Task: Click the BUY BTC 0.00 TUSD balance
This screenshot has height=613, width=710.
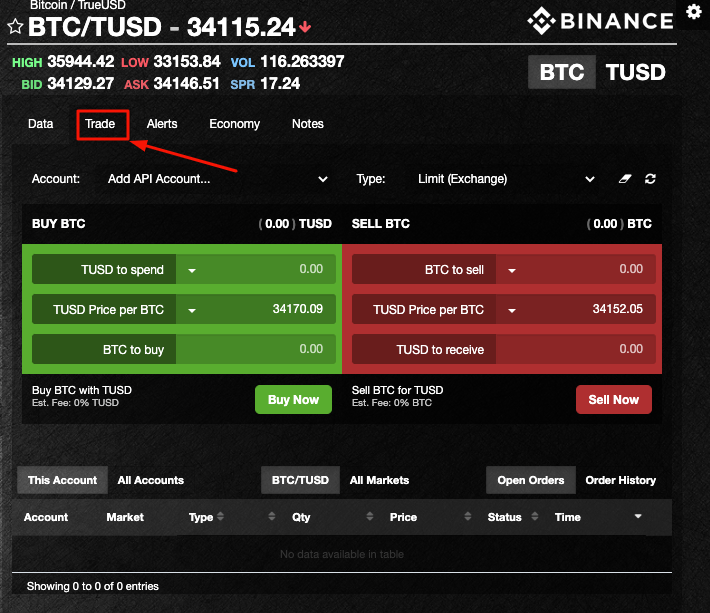Action: coord(295,224)
